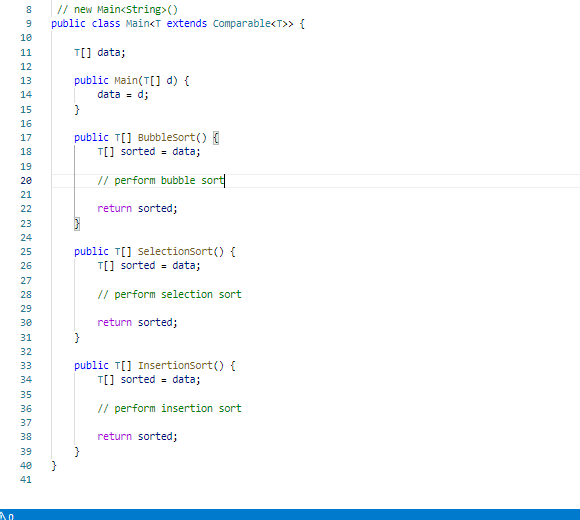
Task: Click the 'BubbleSort()' method name
Action: (x=172, y=138)
